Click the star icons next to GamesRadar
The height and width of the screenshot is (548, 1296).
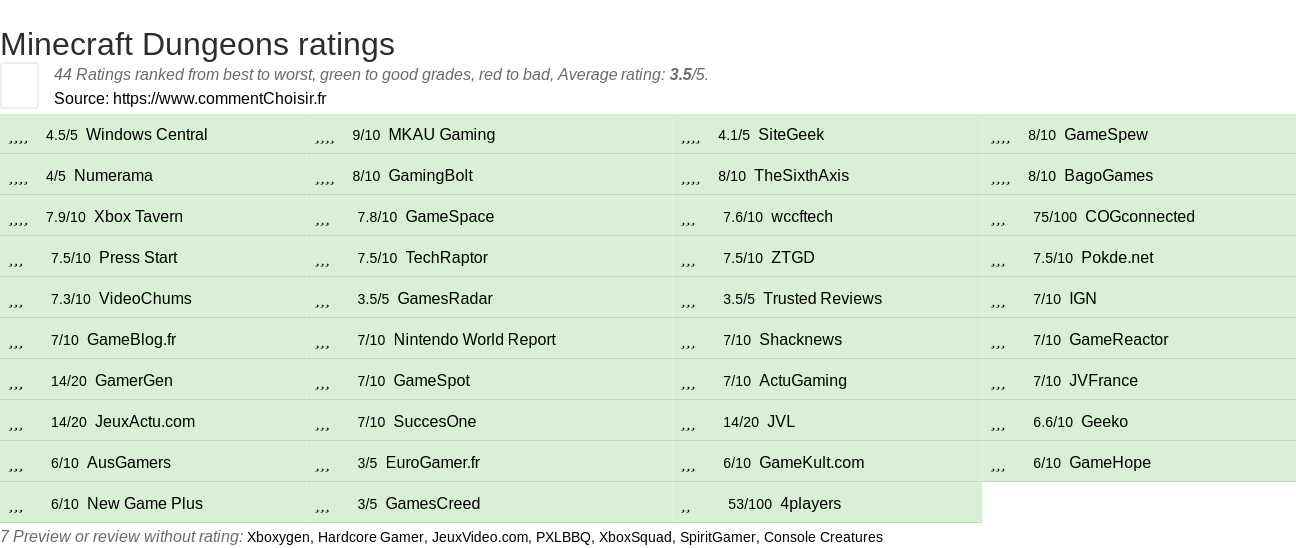tap(322, 300)
